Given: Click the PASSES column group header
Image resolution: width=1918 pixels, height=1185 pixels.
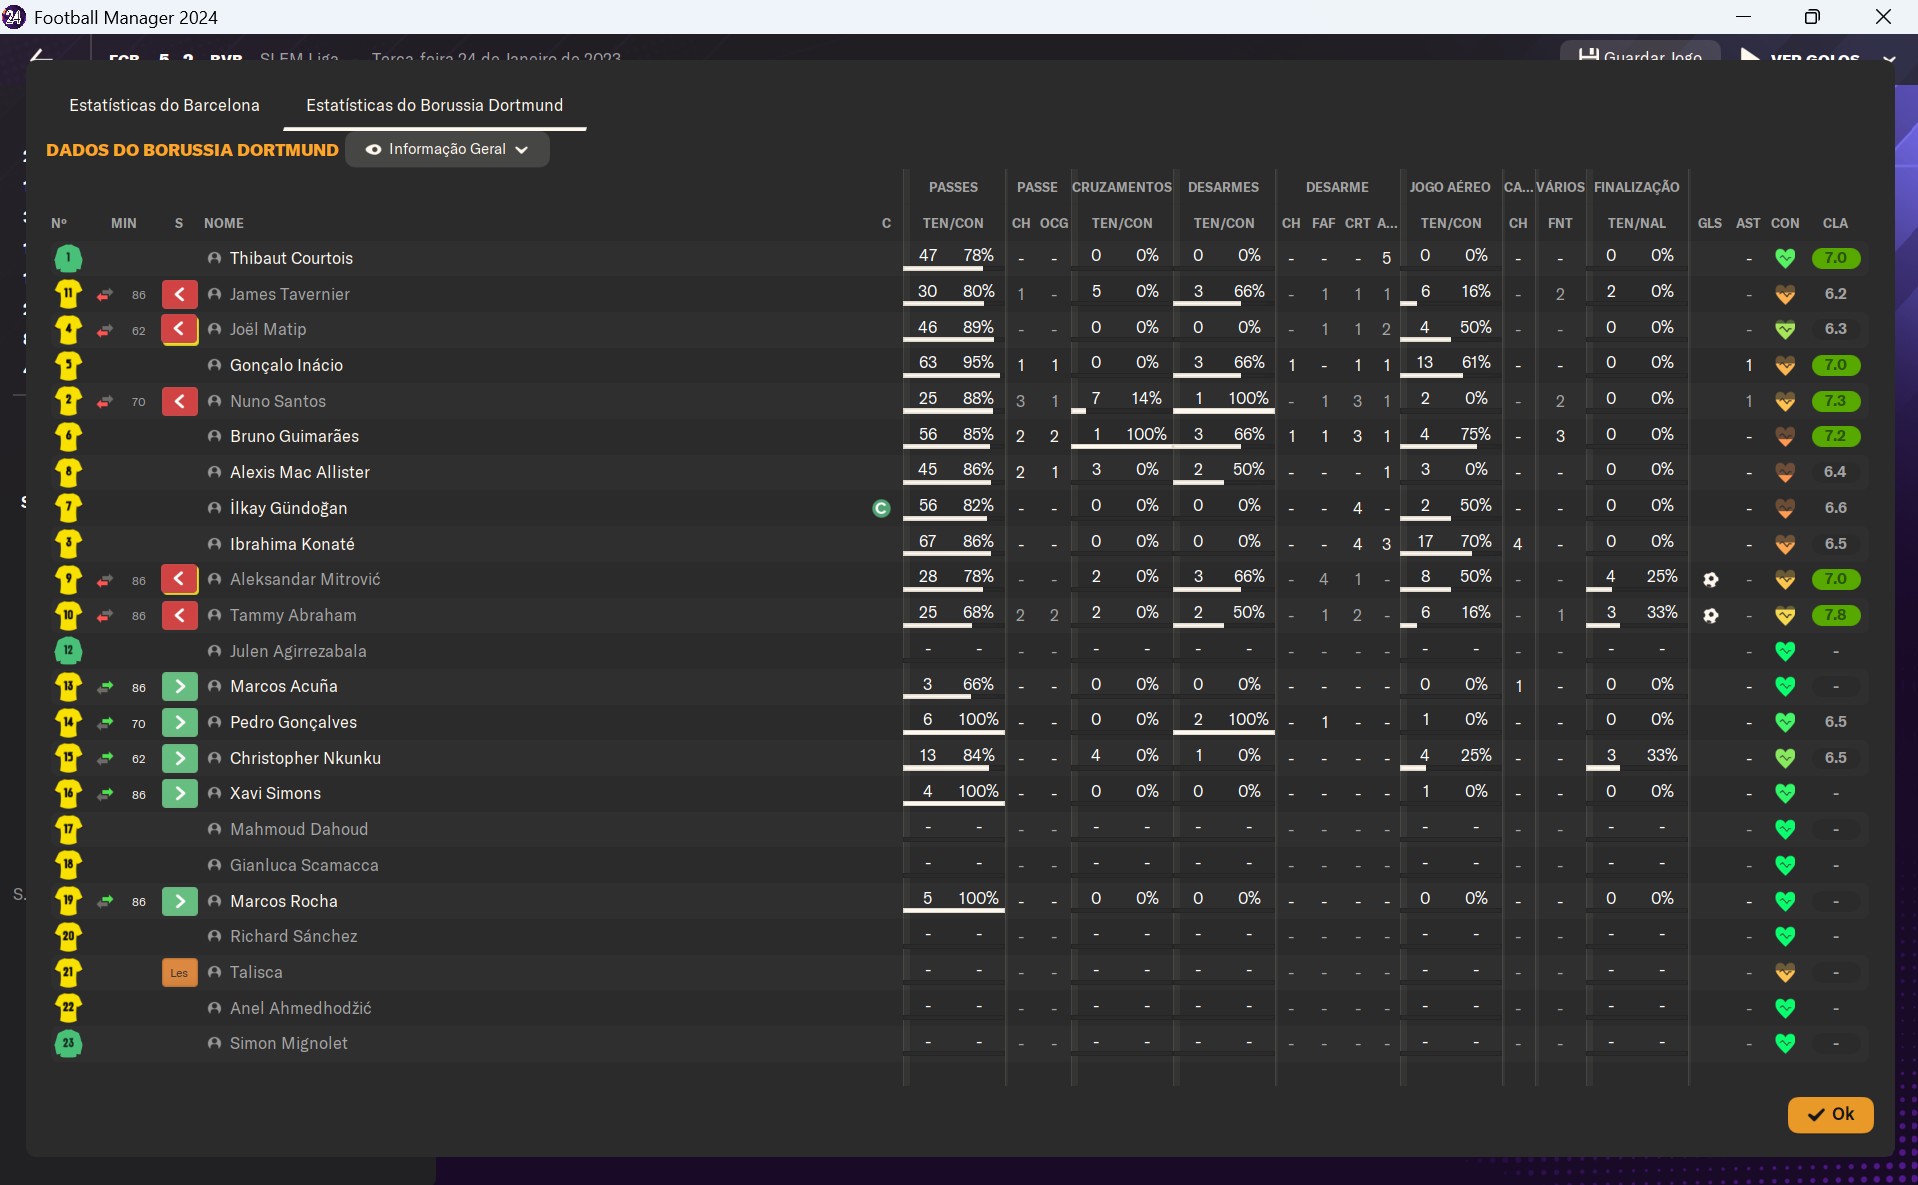Looking at the screenshot, I should point(953,187).
